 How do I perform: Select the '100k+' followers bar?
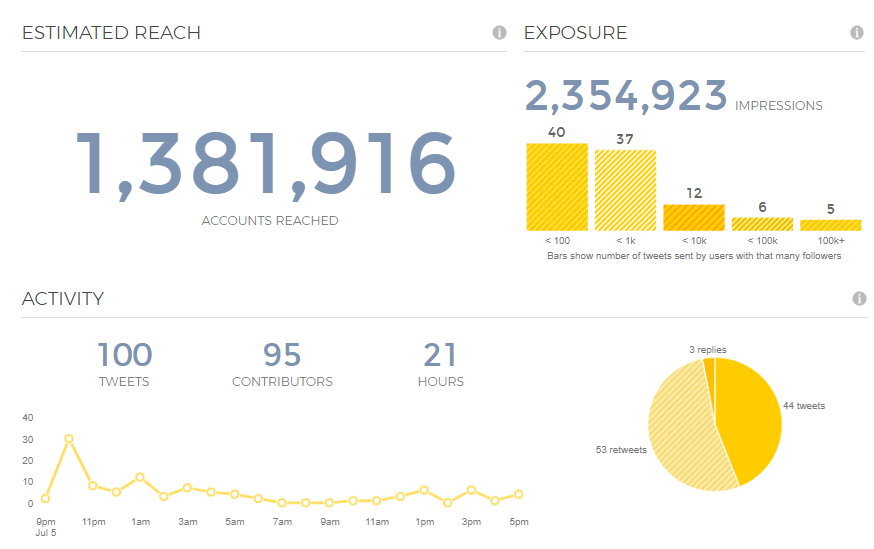831,225
